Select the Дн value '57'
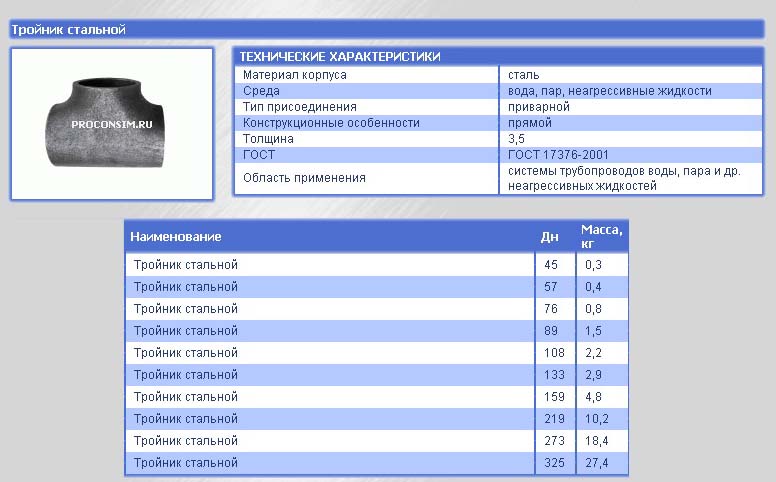This screenshot has width=776, height=482. (x=551, y=287)
